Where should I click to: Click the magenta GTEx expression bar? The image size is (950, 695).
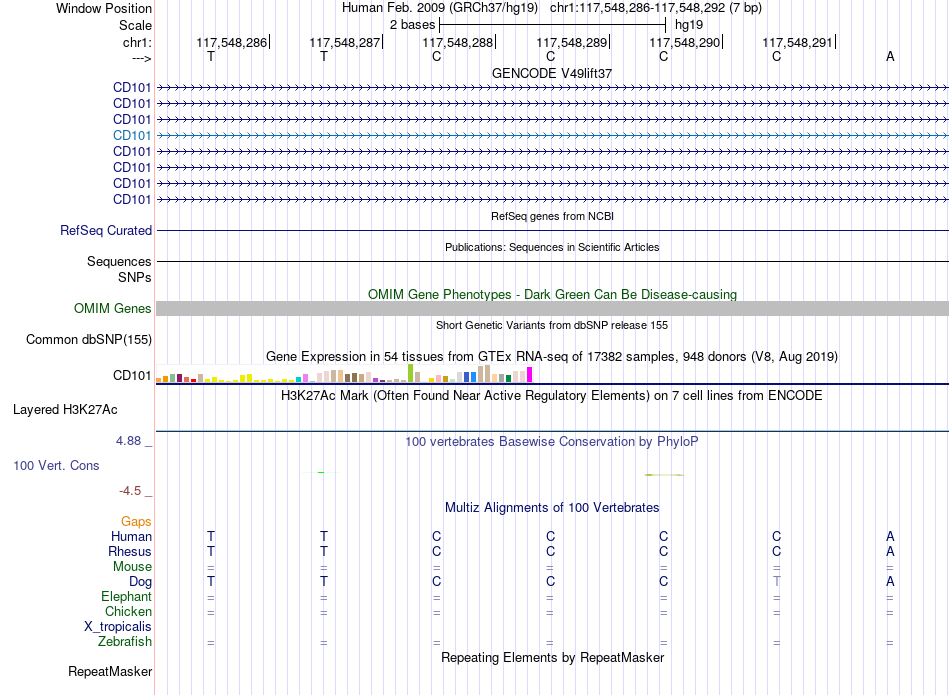(x=530, y=374)
